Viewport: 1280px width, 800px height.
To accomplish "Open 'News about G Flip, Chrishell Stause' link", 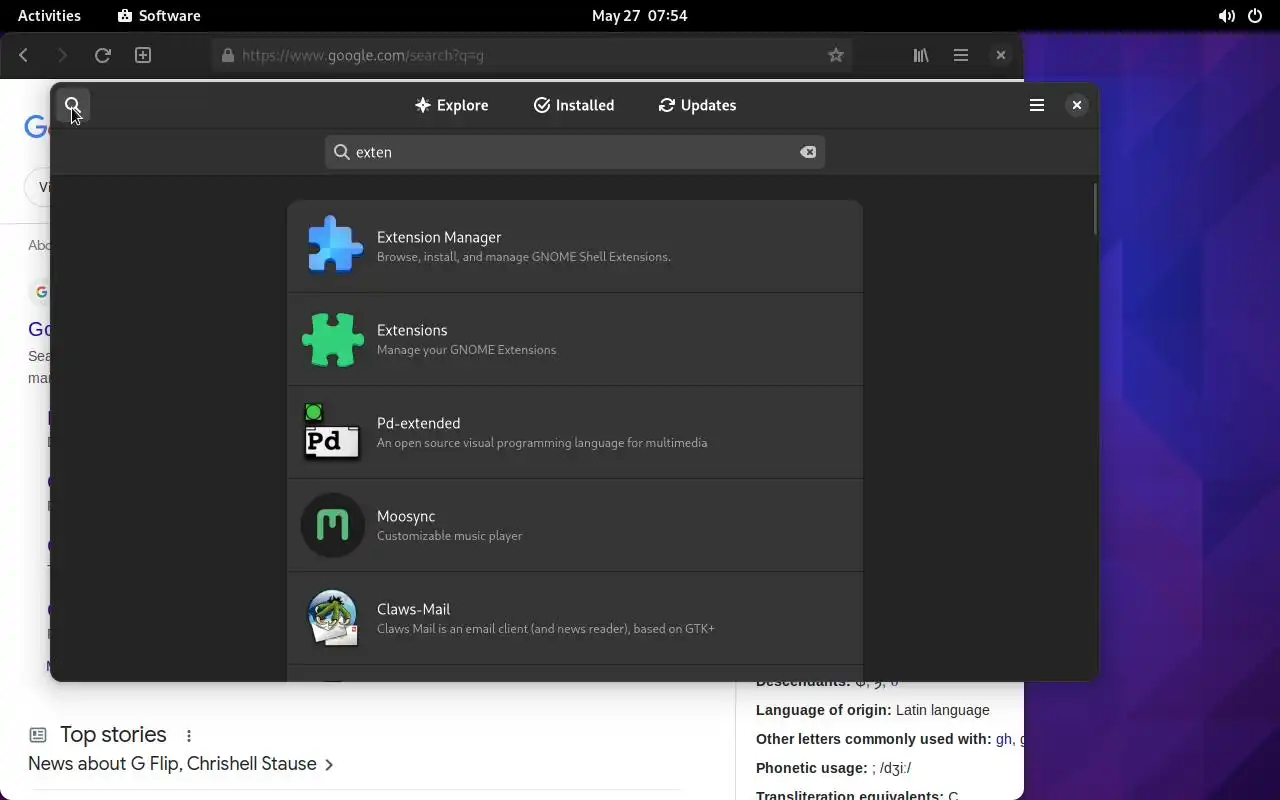I will coord(181,764).
